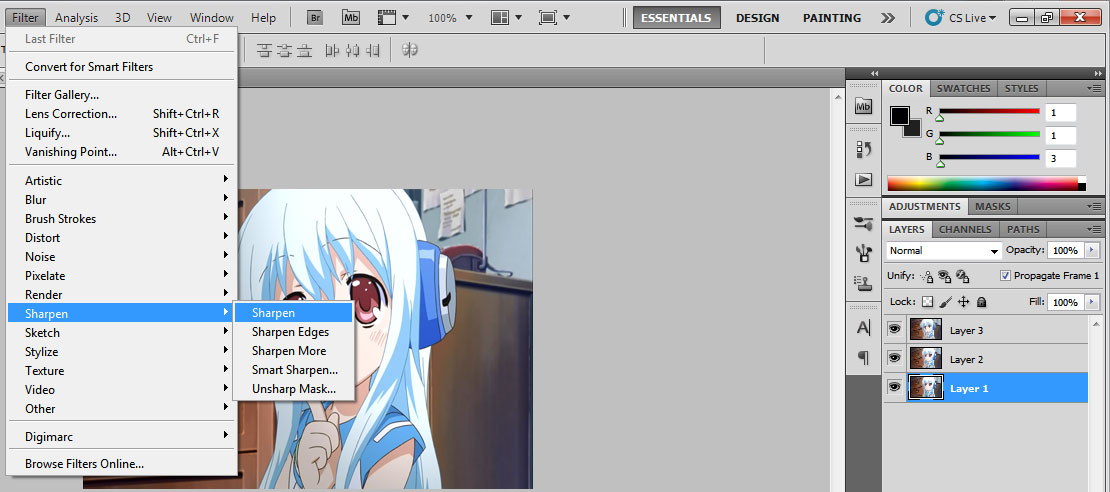1110x492 pixels.
Task: Toggle lock transparent pixels
Action: 927,302
